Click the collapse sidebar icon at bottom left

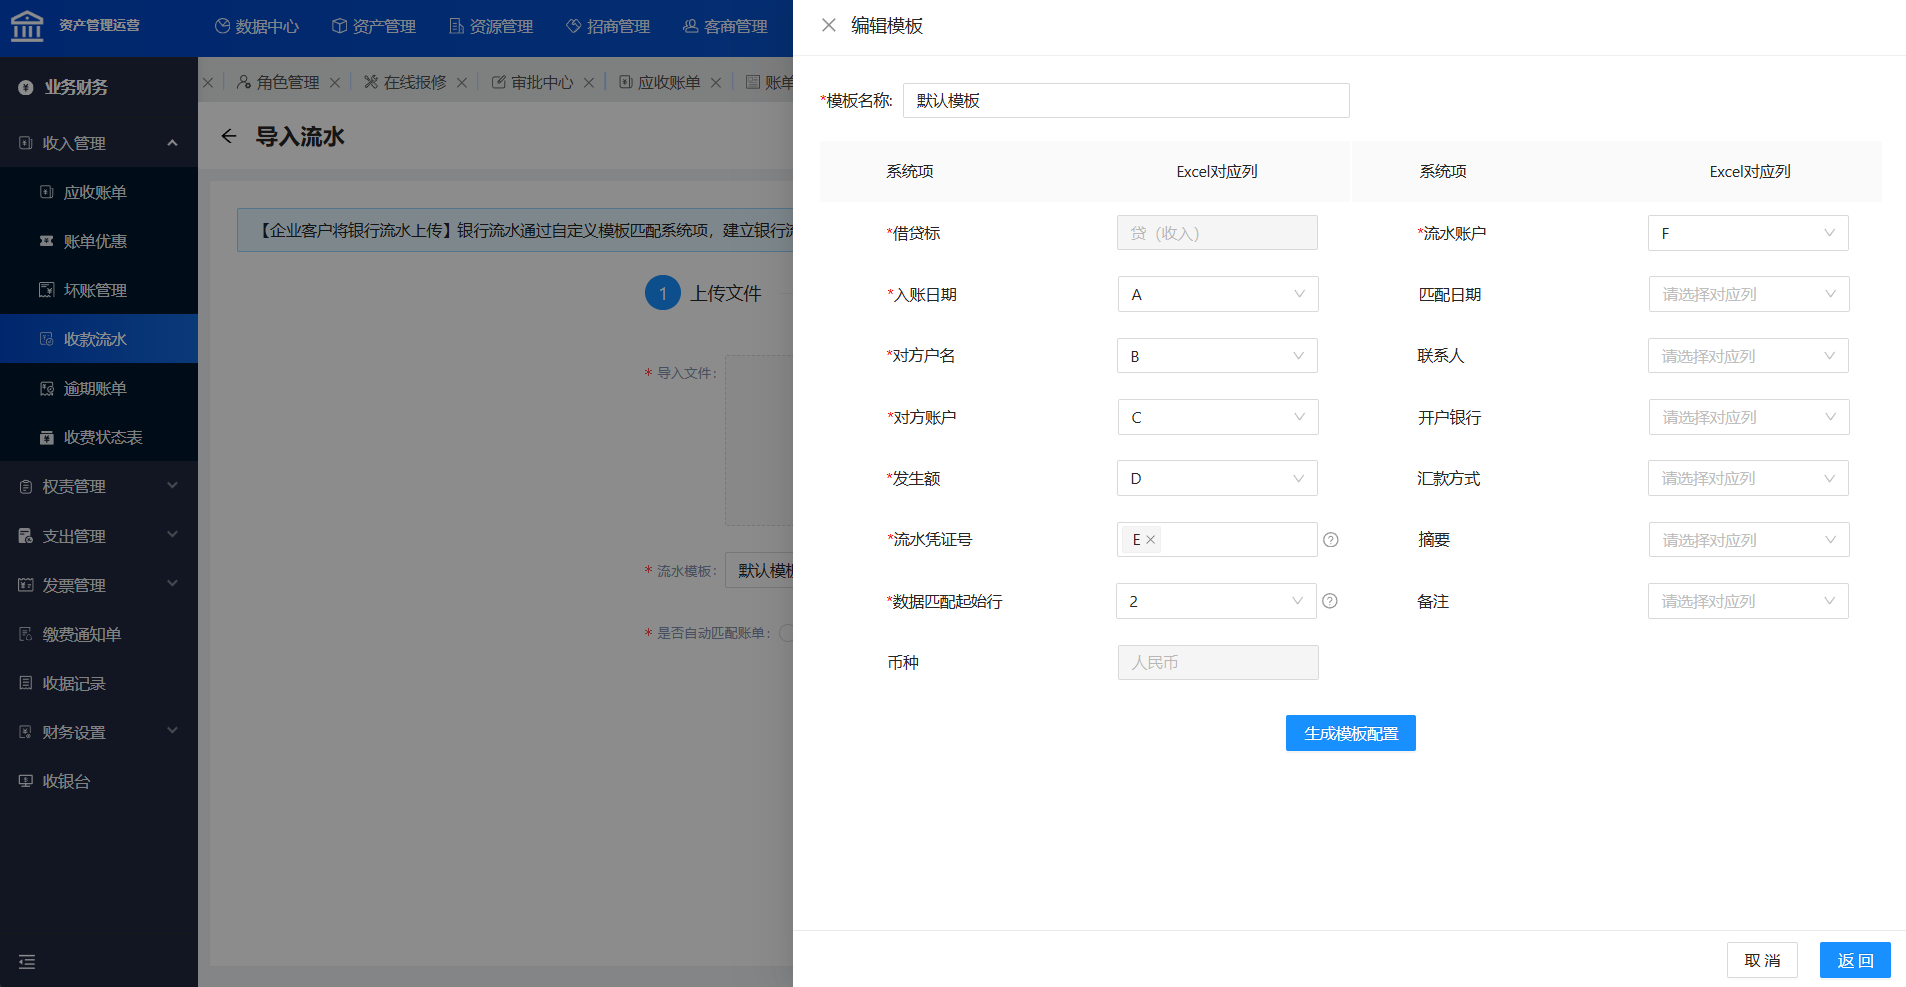pyautogui.click(x=27, y=961)
